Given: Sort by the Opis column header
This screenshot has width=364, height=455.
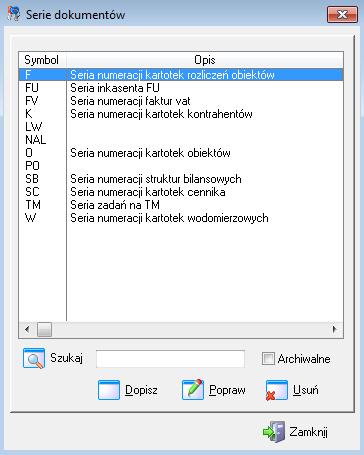Looking at the screenshot, I should coord(205,60).
